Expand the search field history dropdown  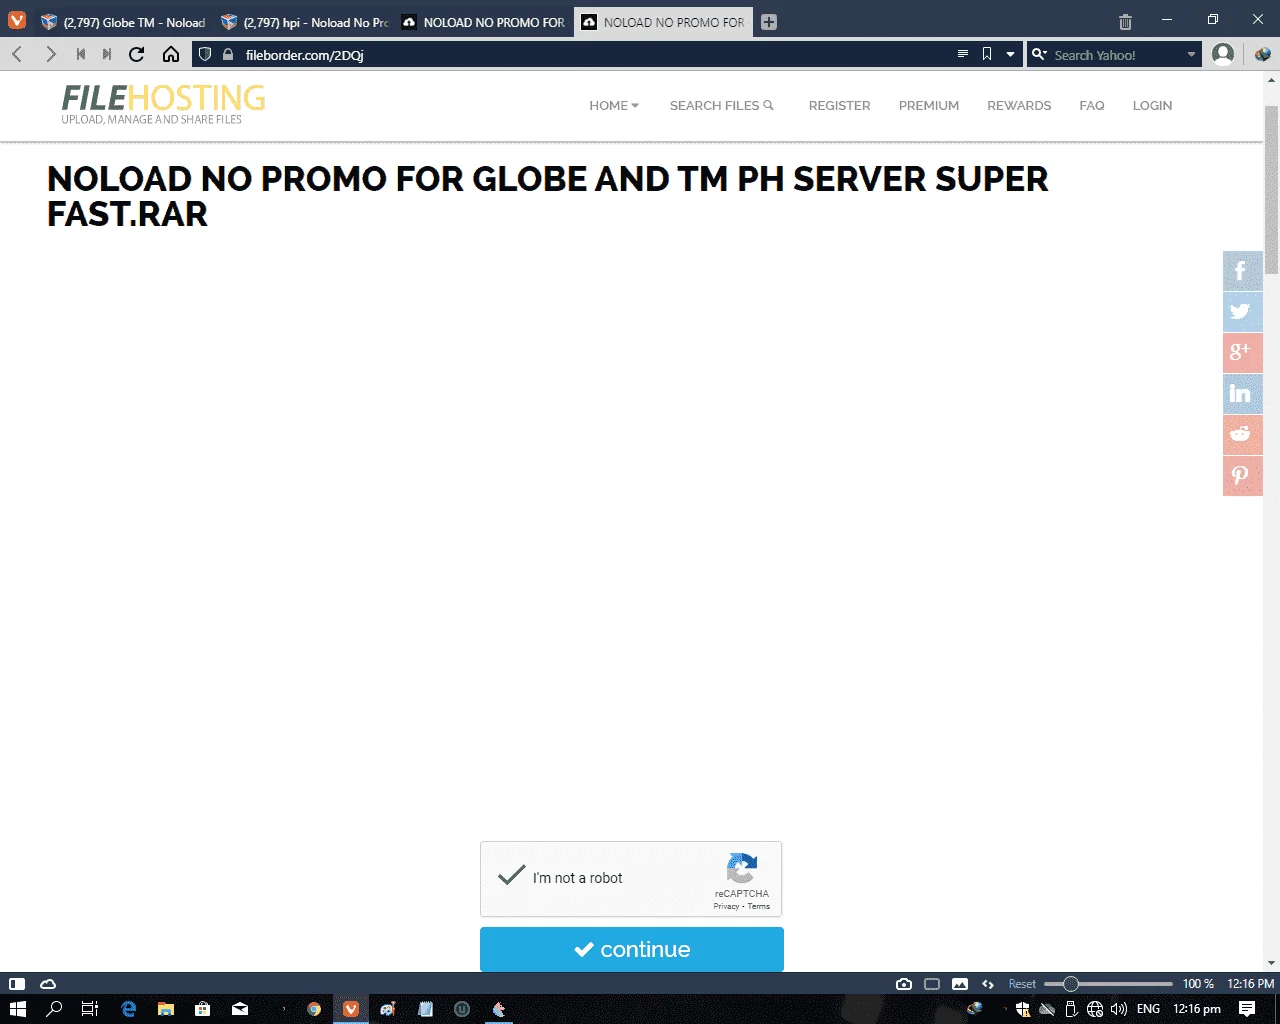coord(1191,54)
